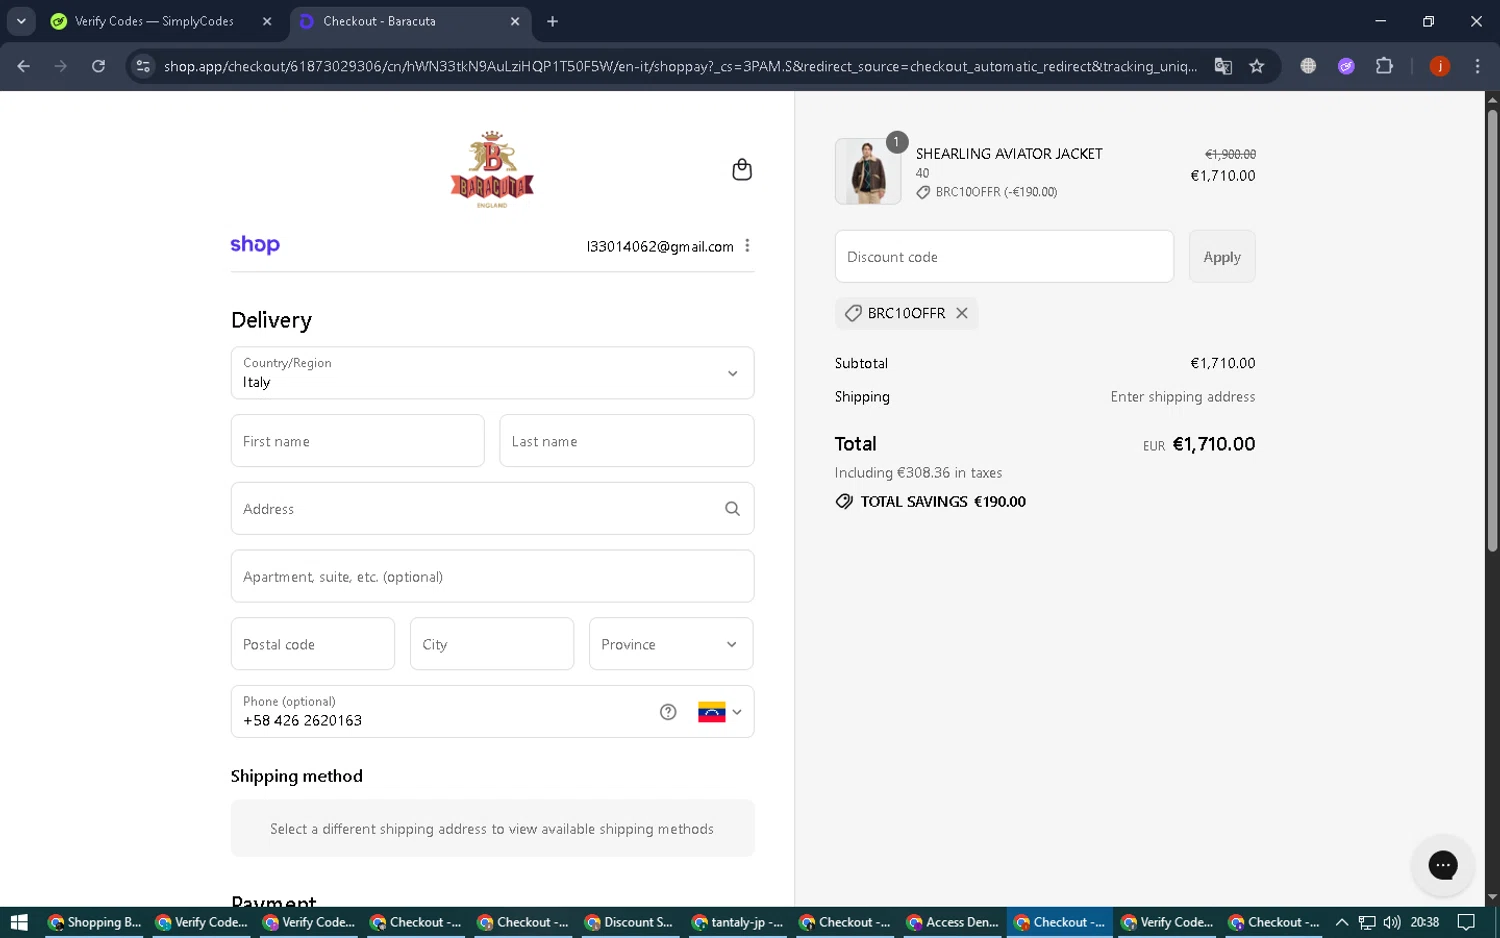The height and width of the screenshot is (938, 1500).
Task: Click the Postal code field
Action: [312, 644]
